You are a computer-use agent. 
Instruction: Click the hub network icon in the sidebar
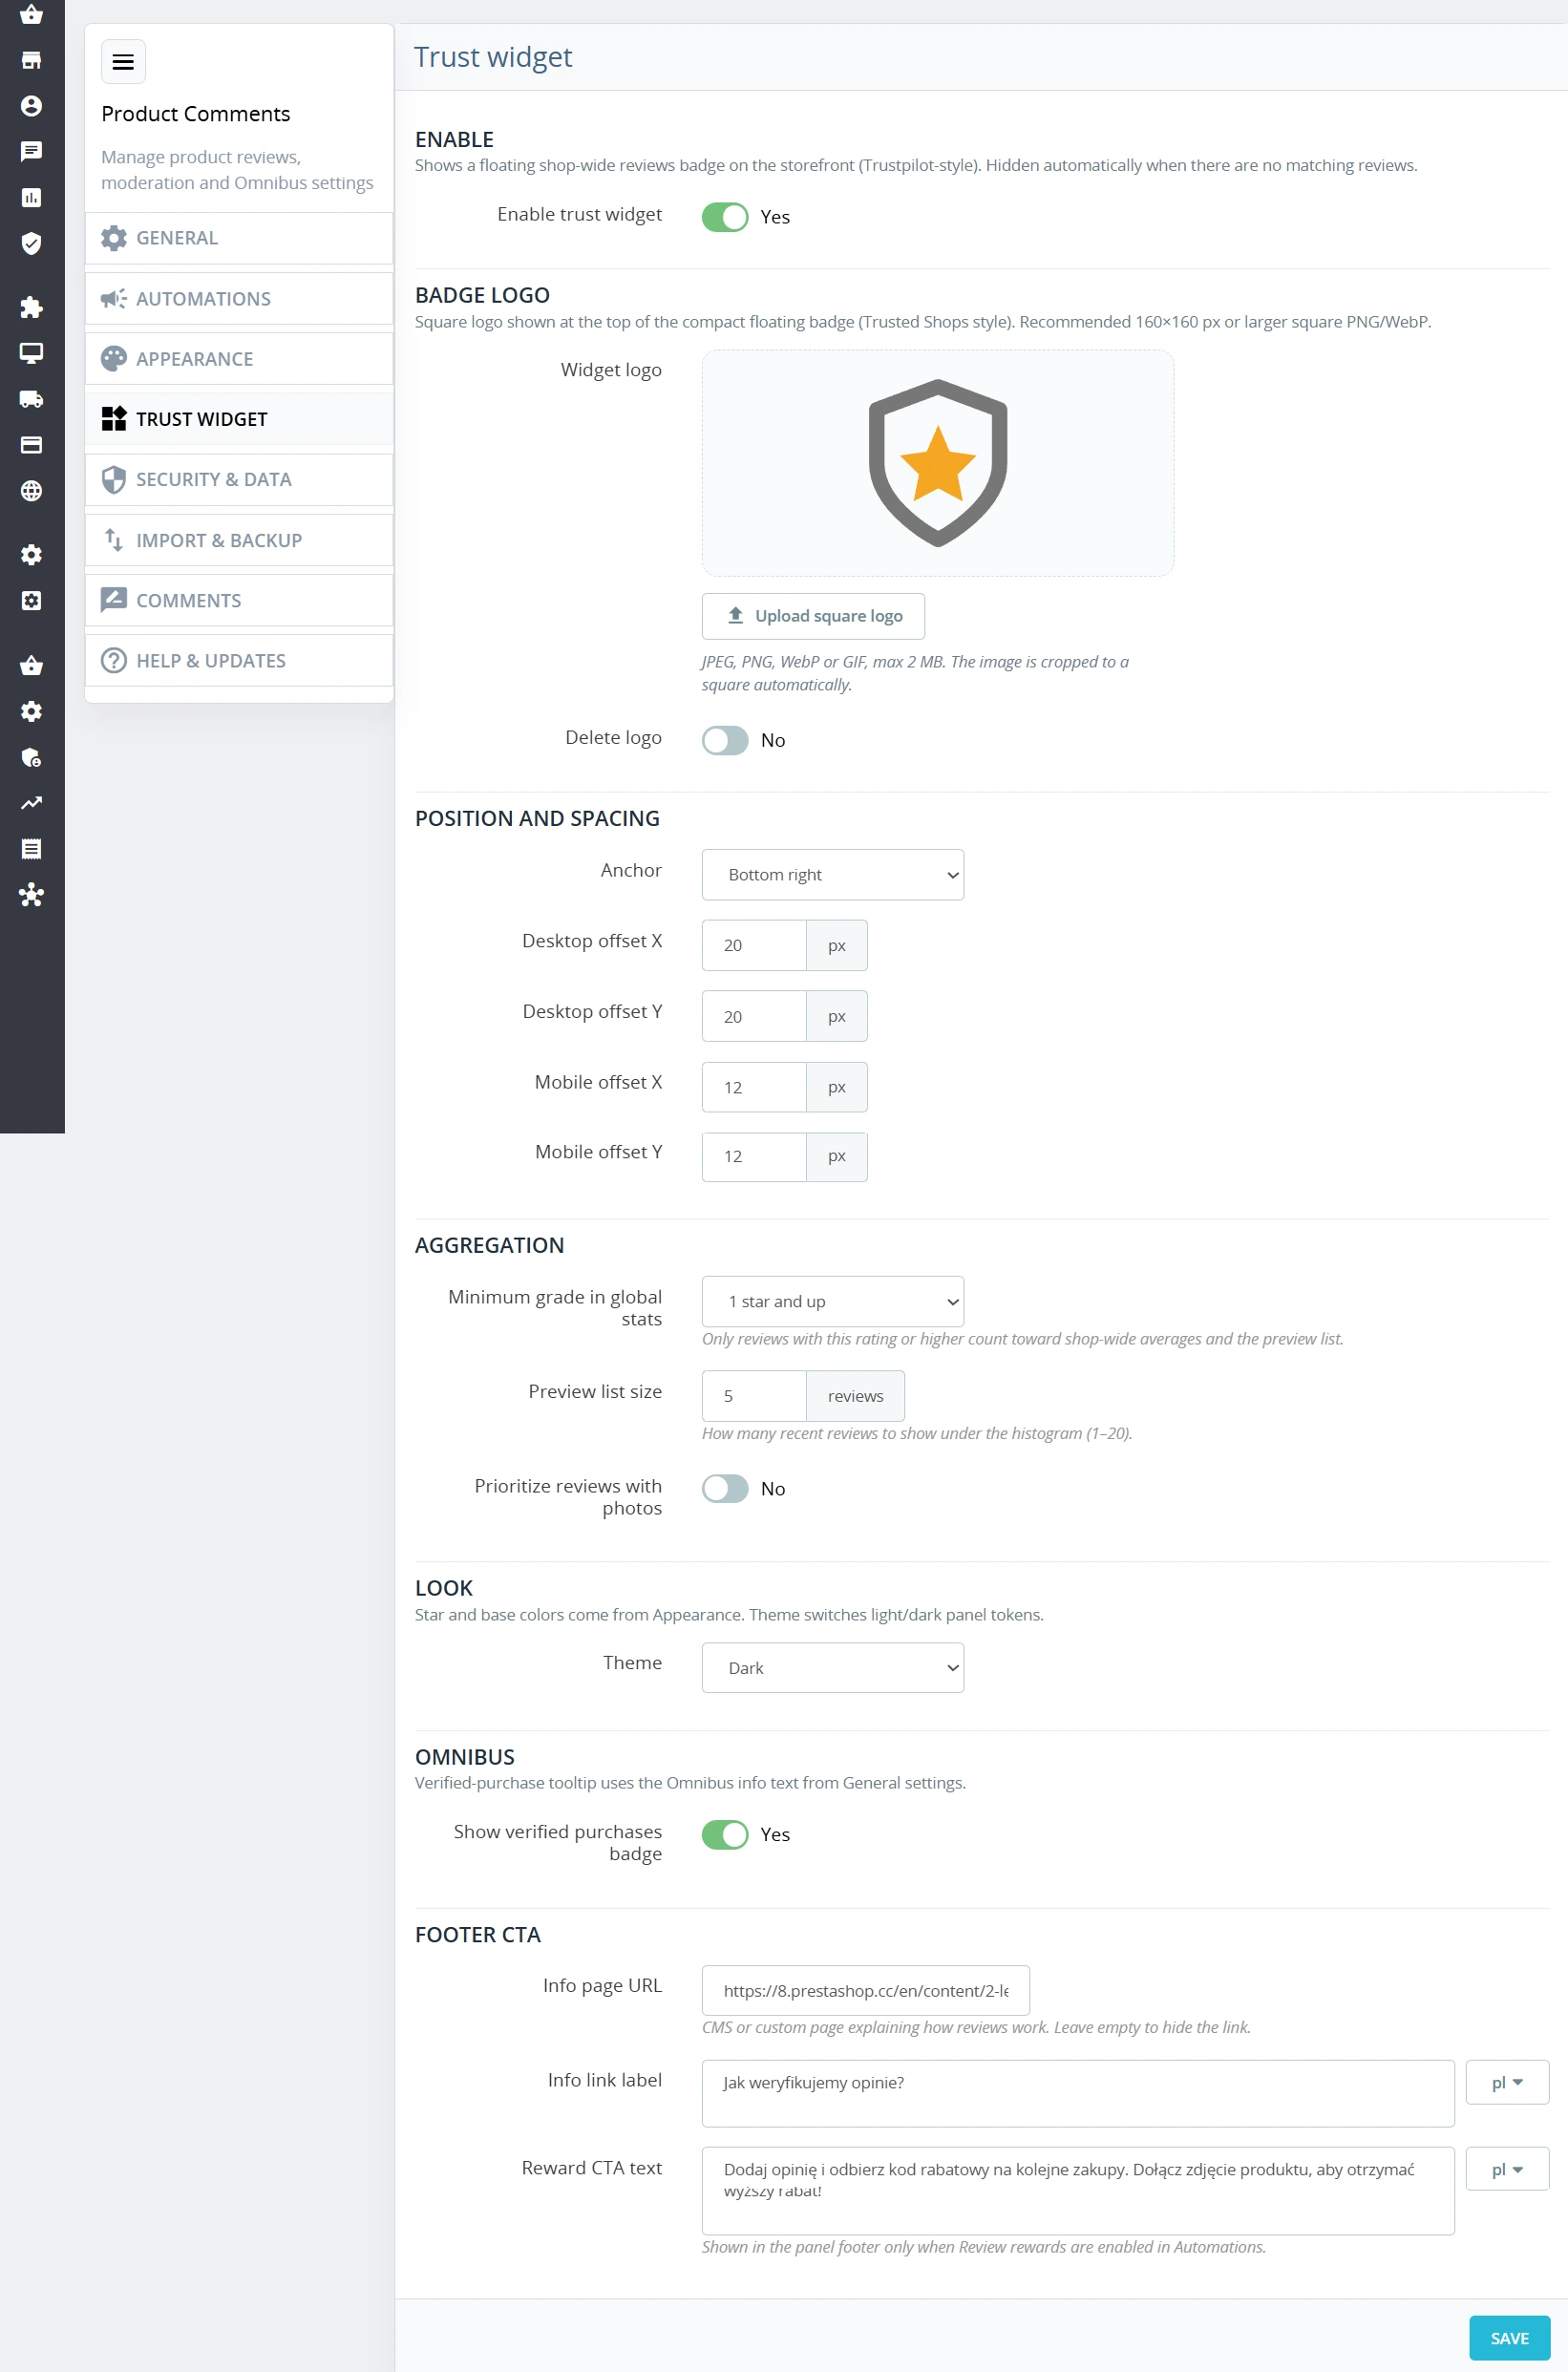pyautogui.click(x=31, y=895)
